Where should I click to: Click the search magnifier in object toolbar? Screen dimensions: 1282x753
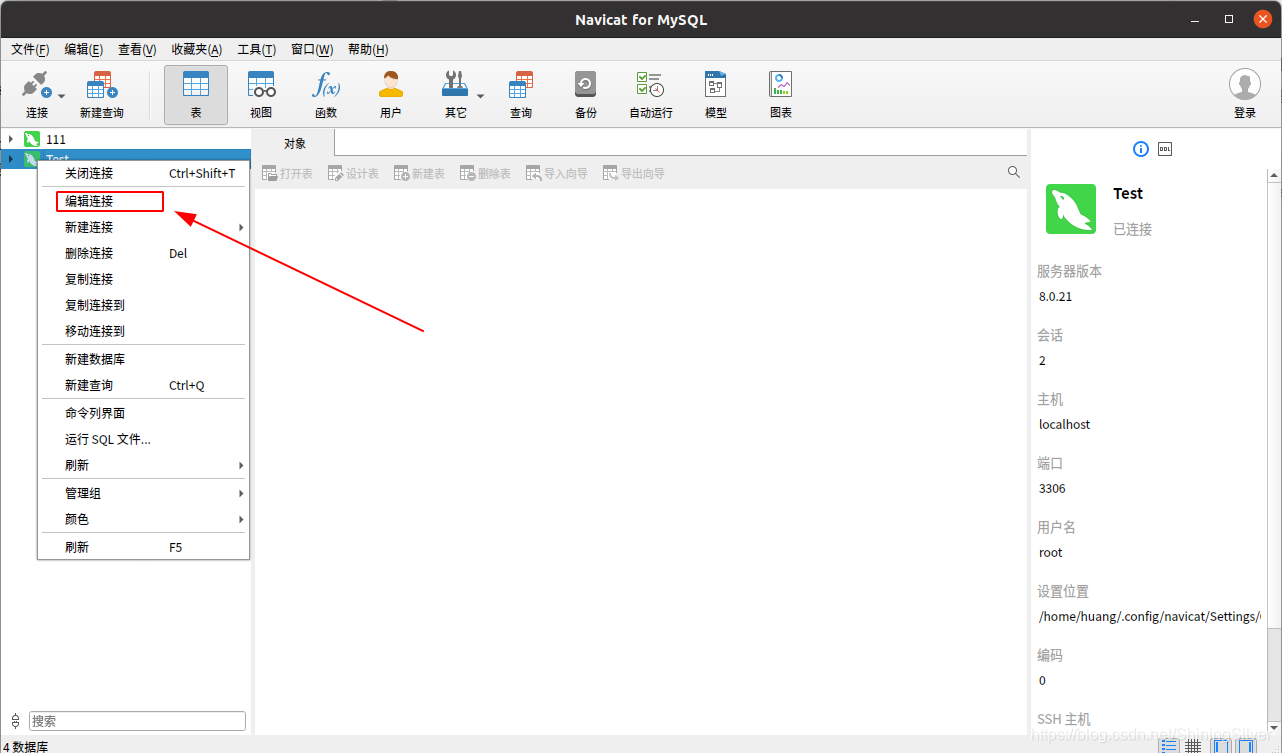[1014, 172]
